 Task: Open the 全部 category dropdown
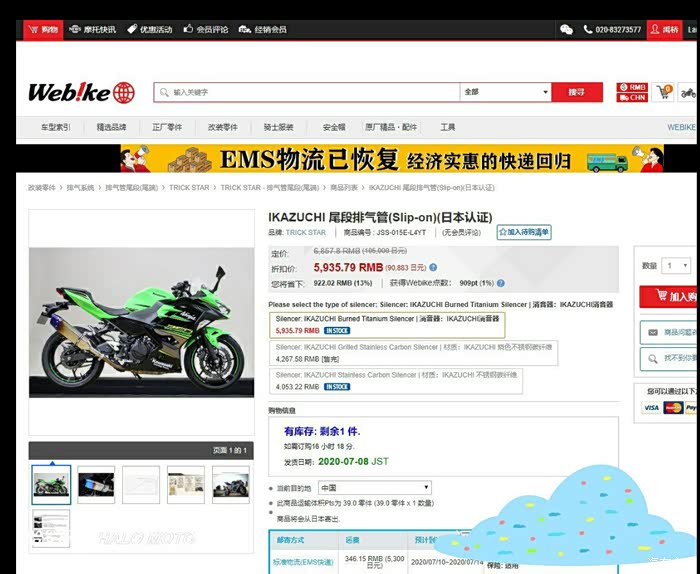(x=505, y=92)
